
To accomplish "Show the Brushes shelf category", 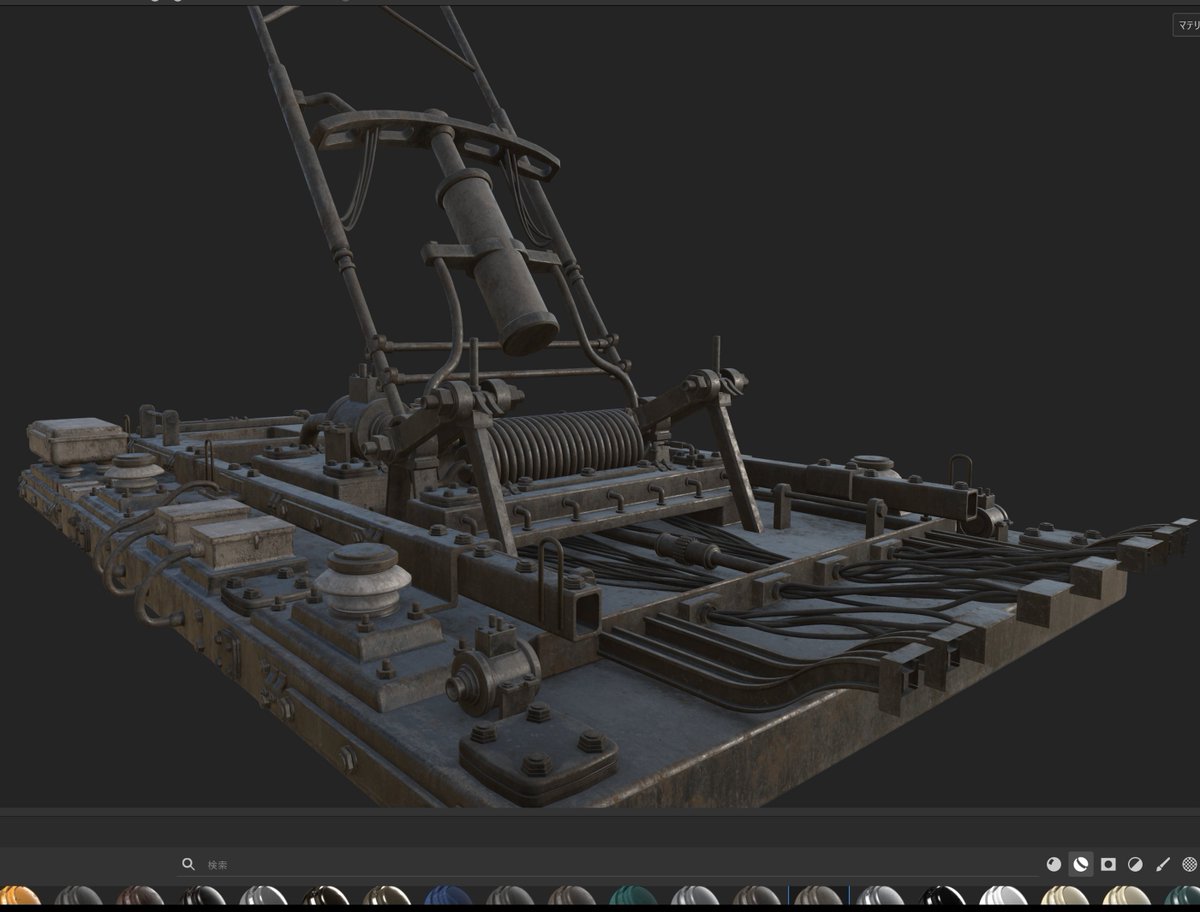I will pyautogui.click(x=1162, y=864).
